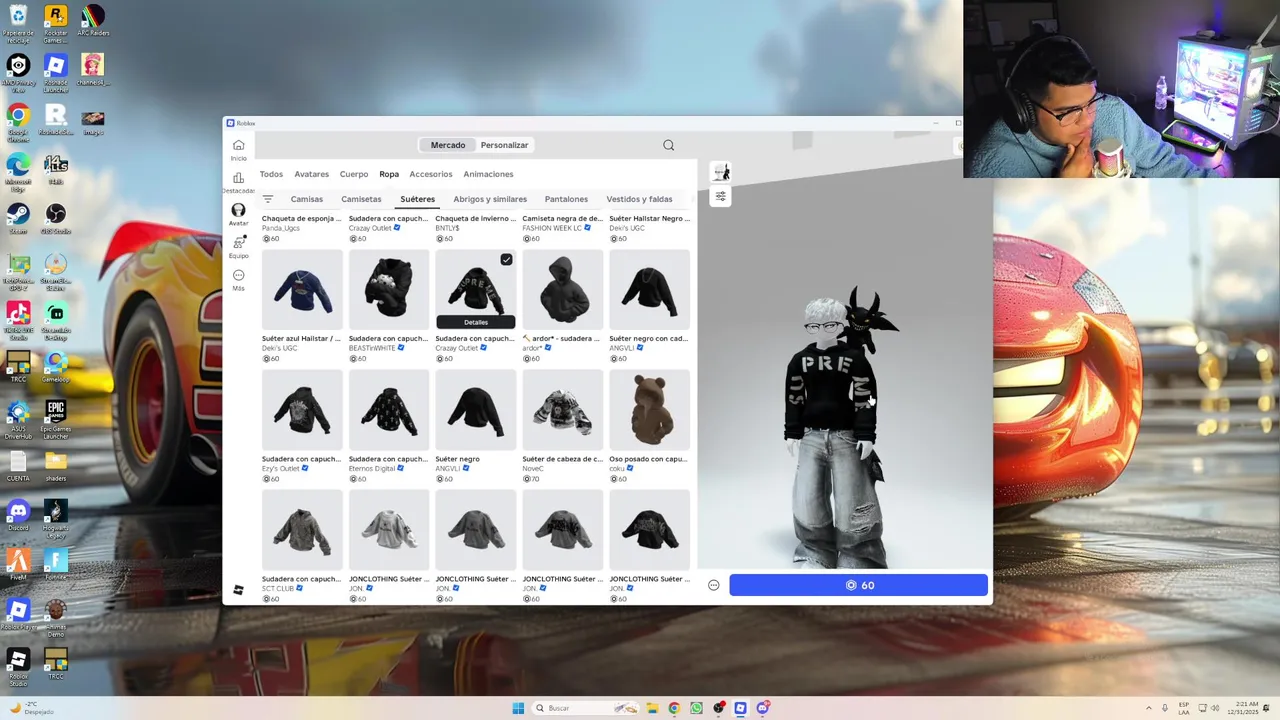The height and width of the screenshot is (720, 1280).
Task: Click the taskbar Buscar search box
Action: point(587,708)
